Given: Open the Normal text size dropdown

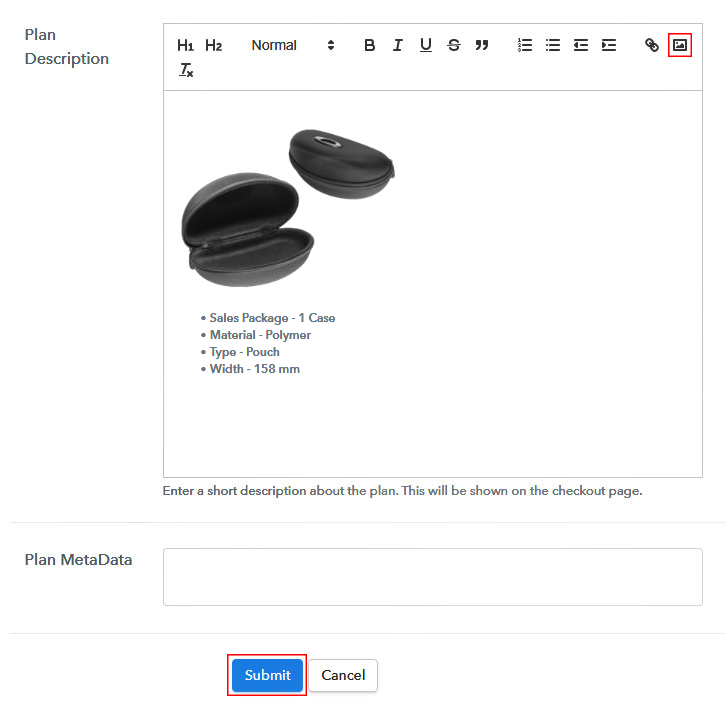Looking at the screenshot, I should 293,45.
